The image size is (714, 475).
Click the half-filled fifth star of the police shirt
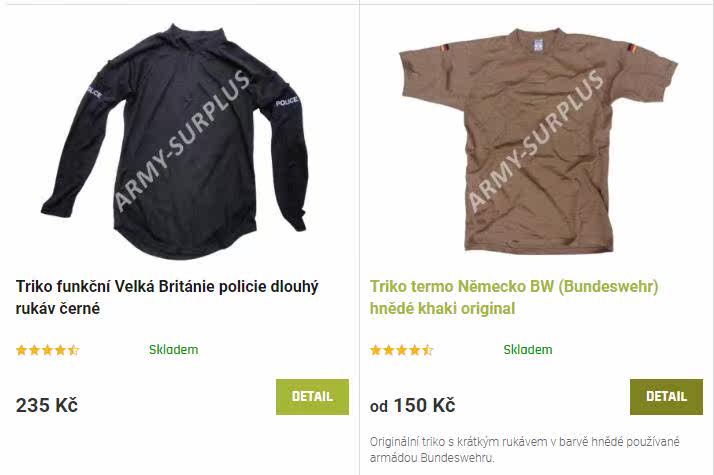(x=73, y=350)
